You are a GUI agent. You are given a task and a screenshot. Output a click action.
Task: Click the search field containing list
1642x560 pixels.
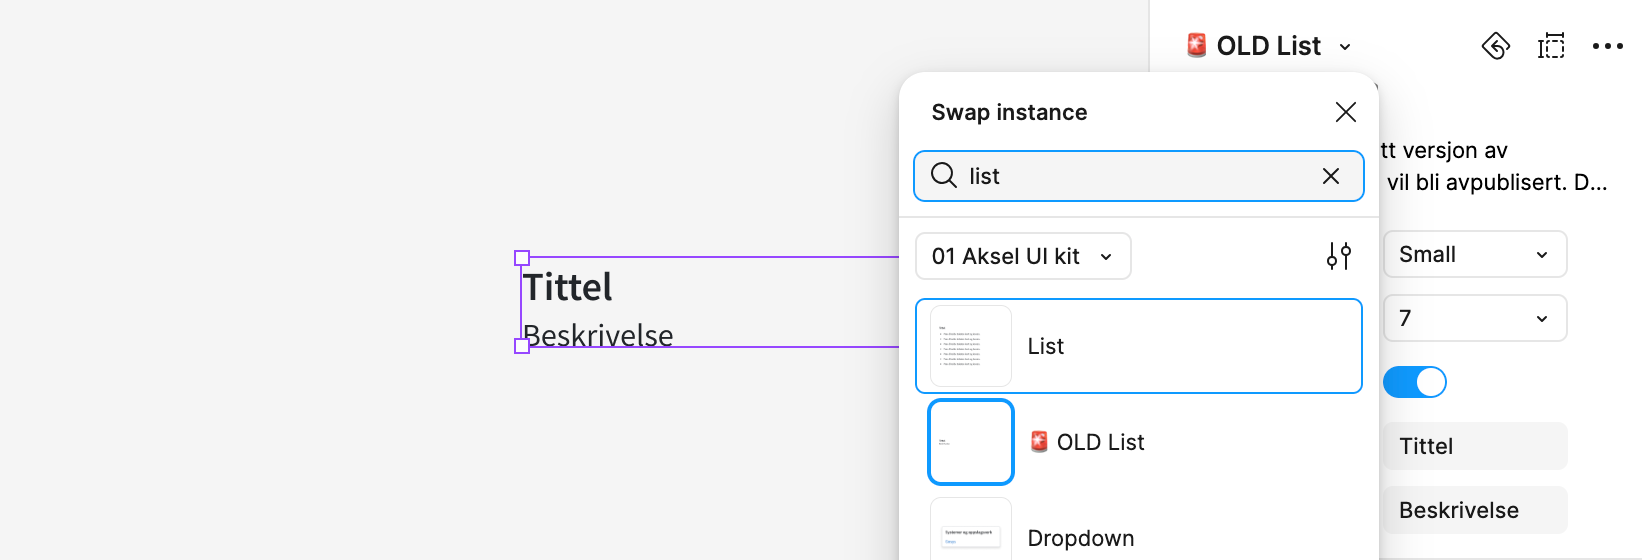(x=1138, y=176)
